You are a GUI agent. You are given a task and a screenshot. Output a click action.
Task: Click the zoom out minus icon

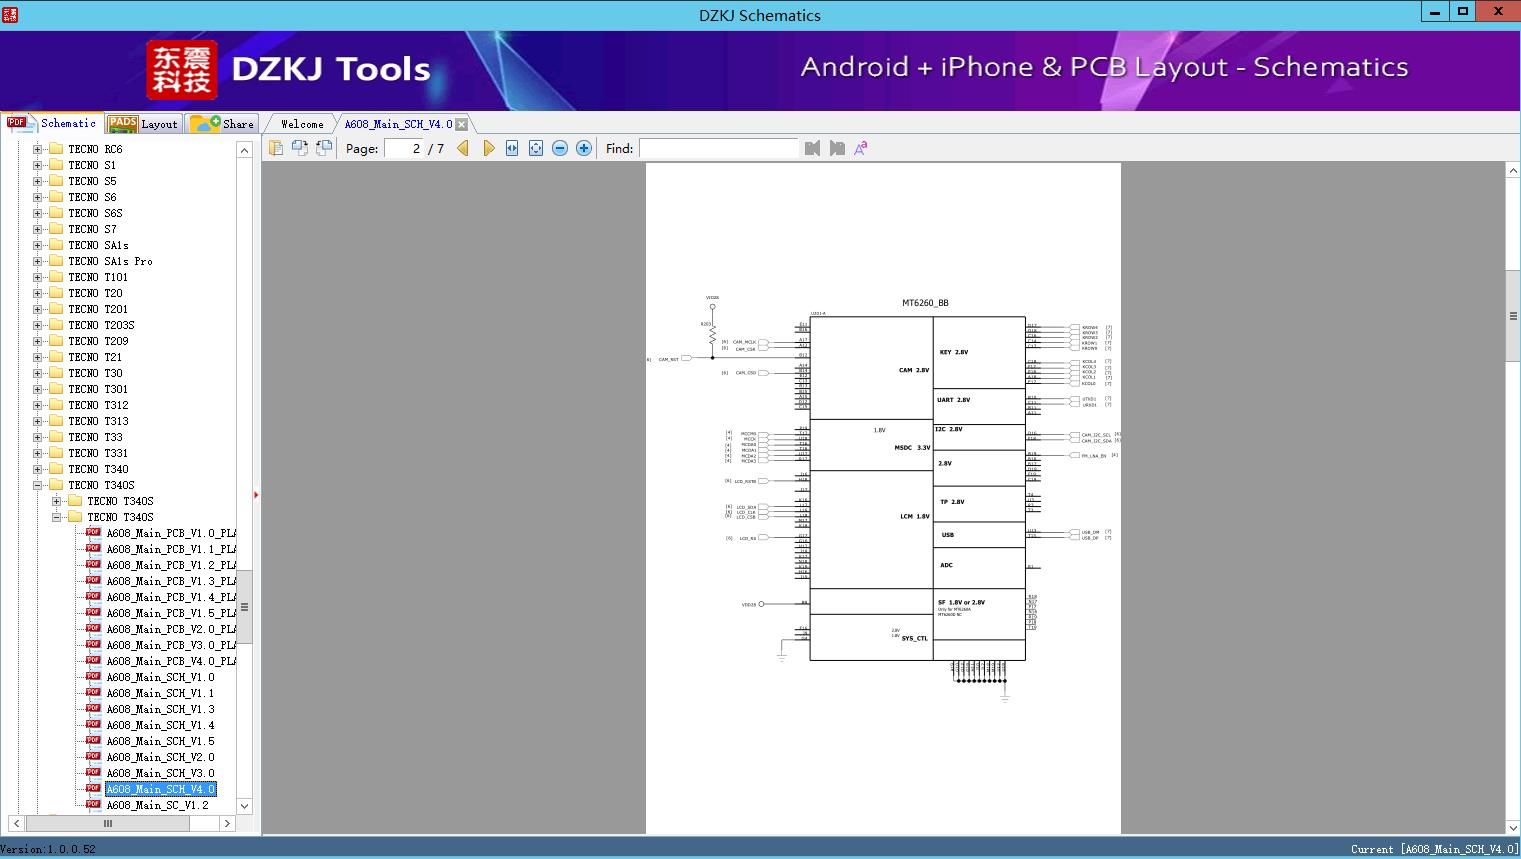point(560,148)
